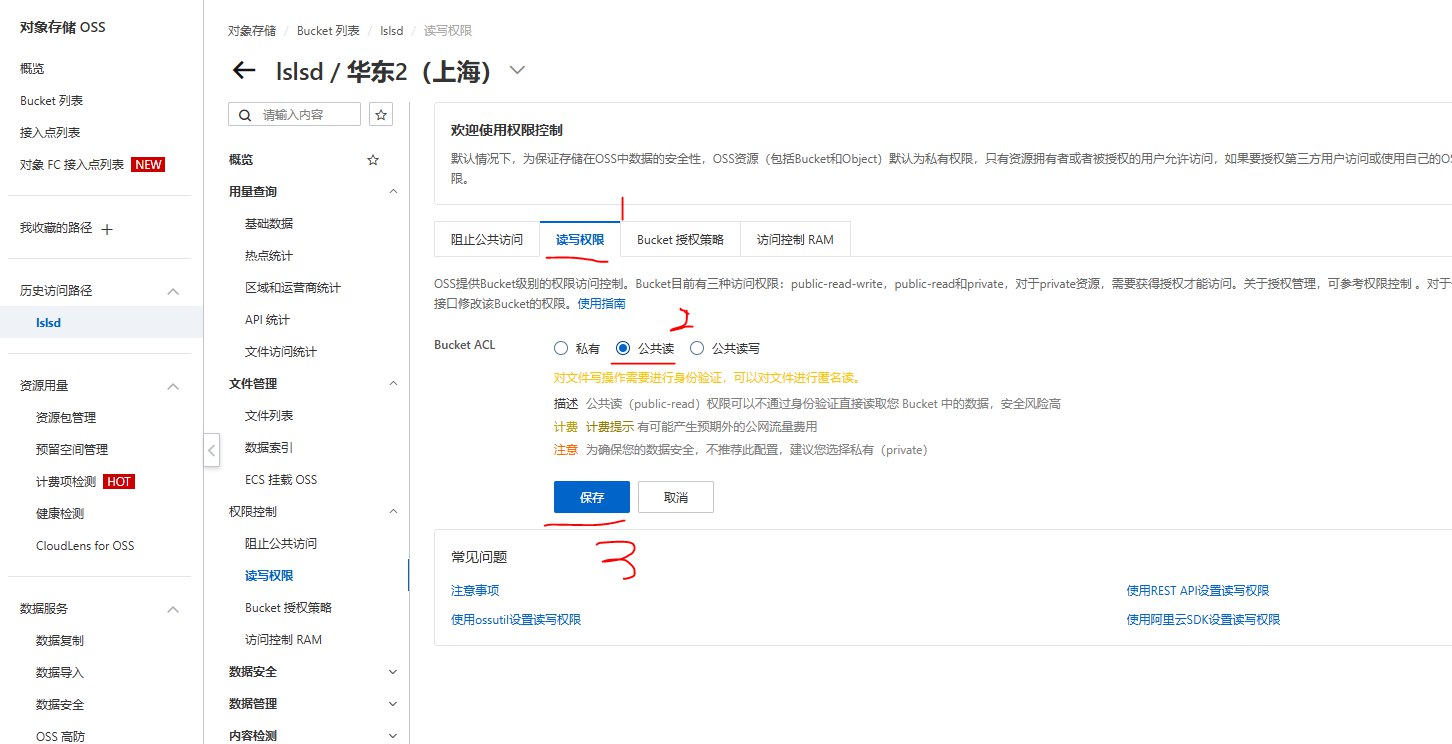The image size is (1452, 744).
Task: Open 概览 in the left OSS menu
Action: click(32, 69)
